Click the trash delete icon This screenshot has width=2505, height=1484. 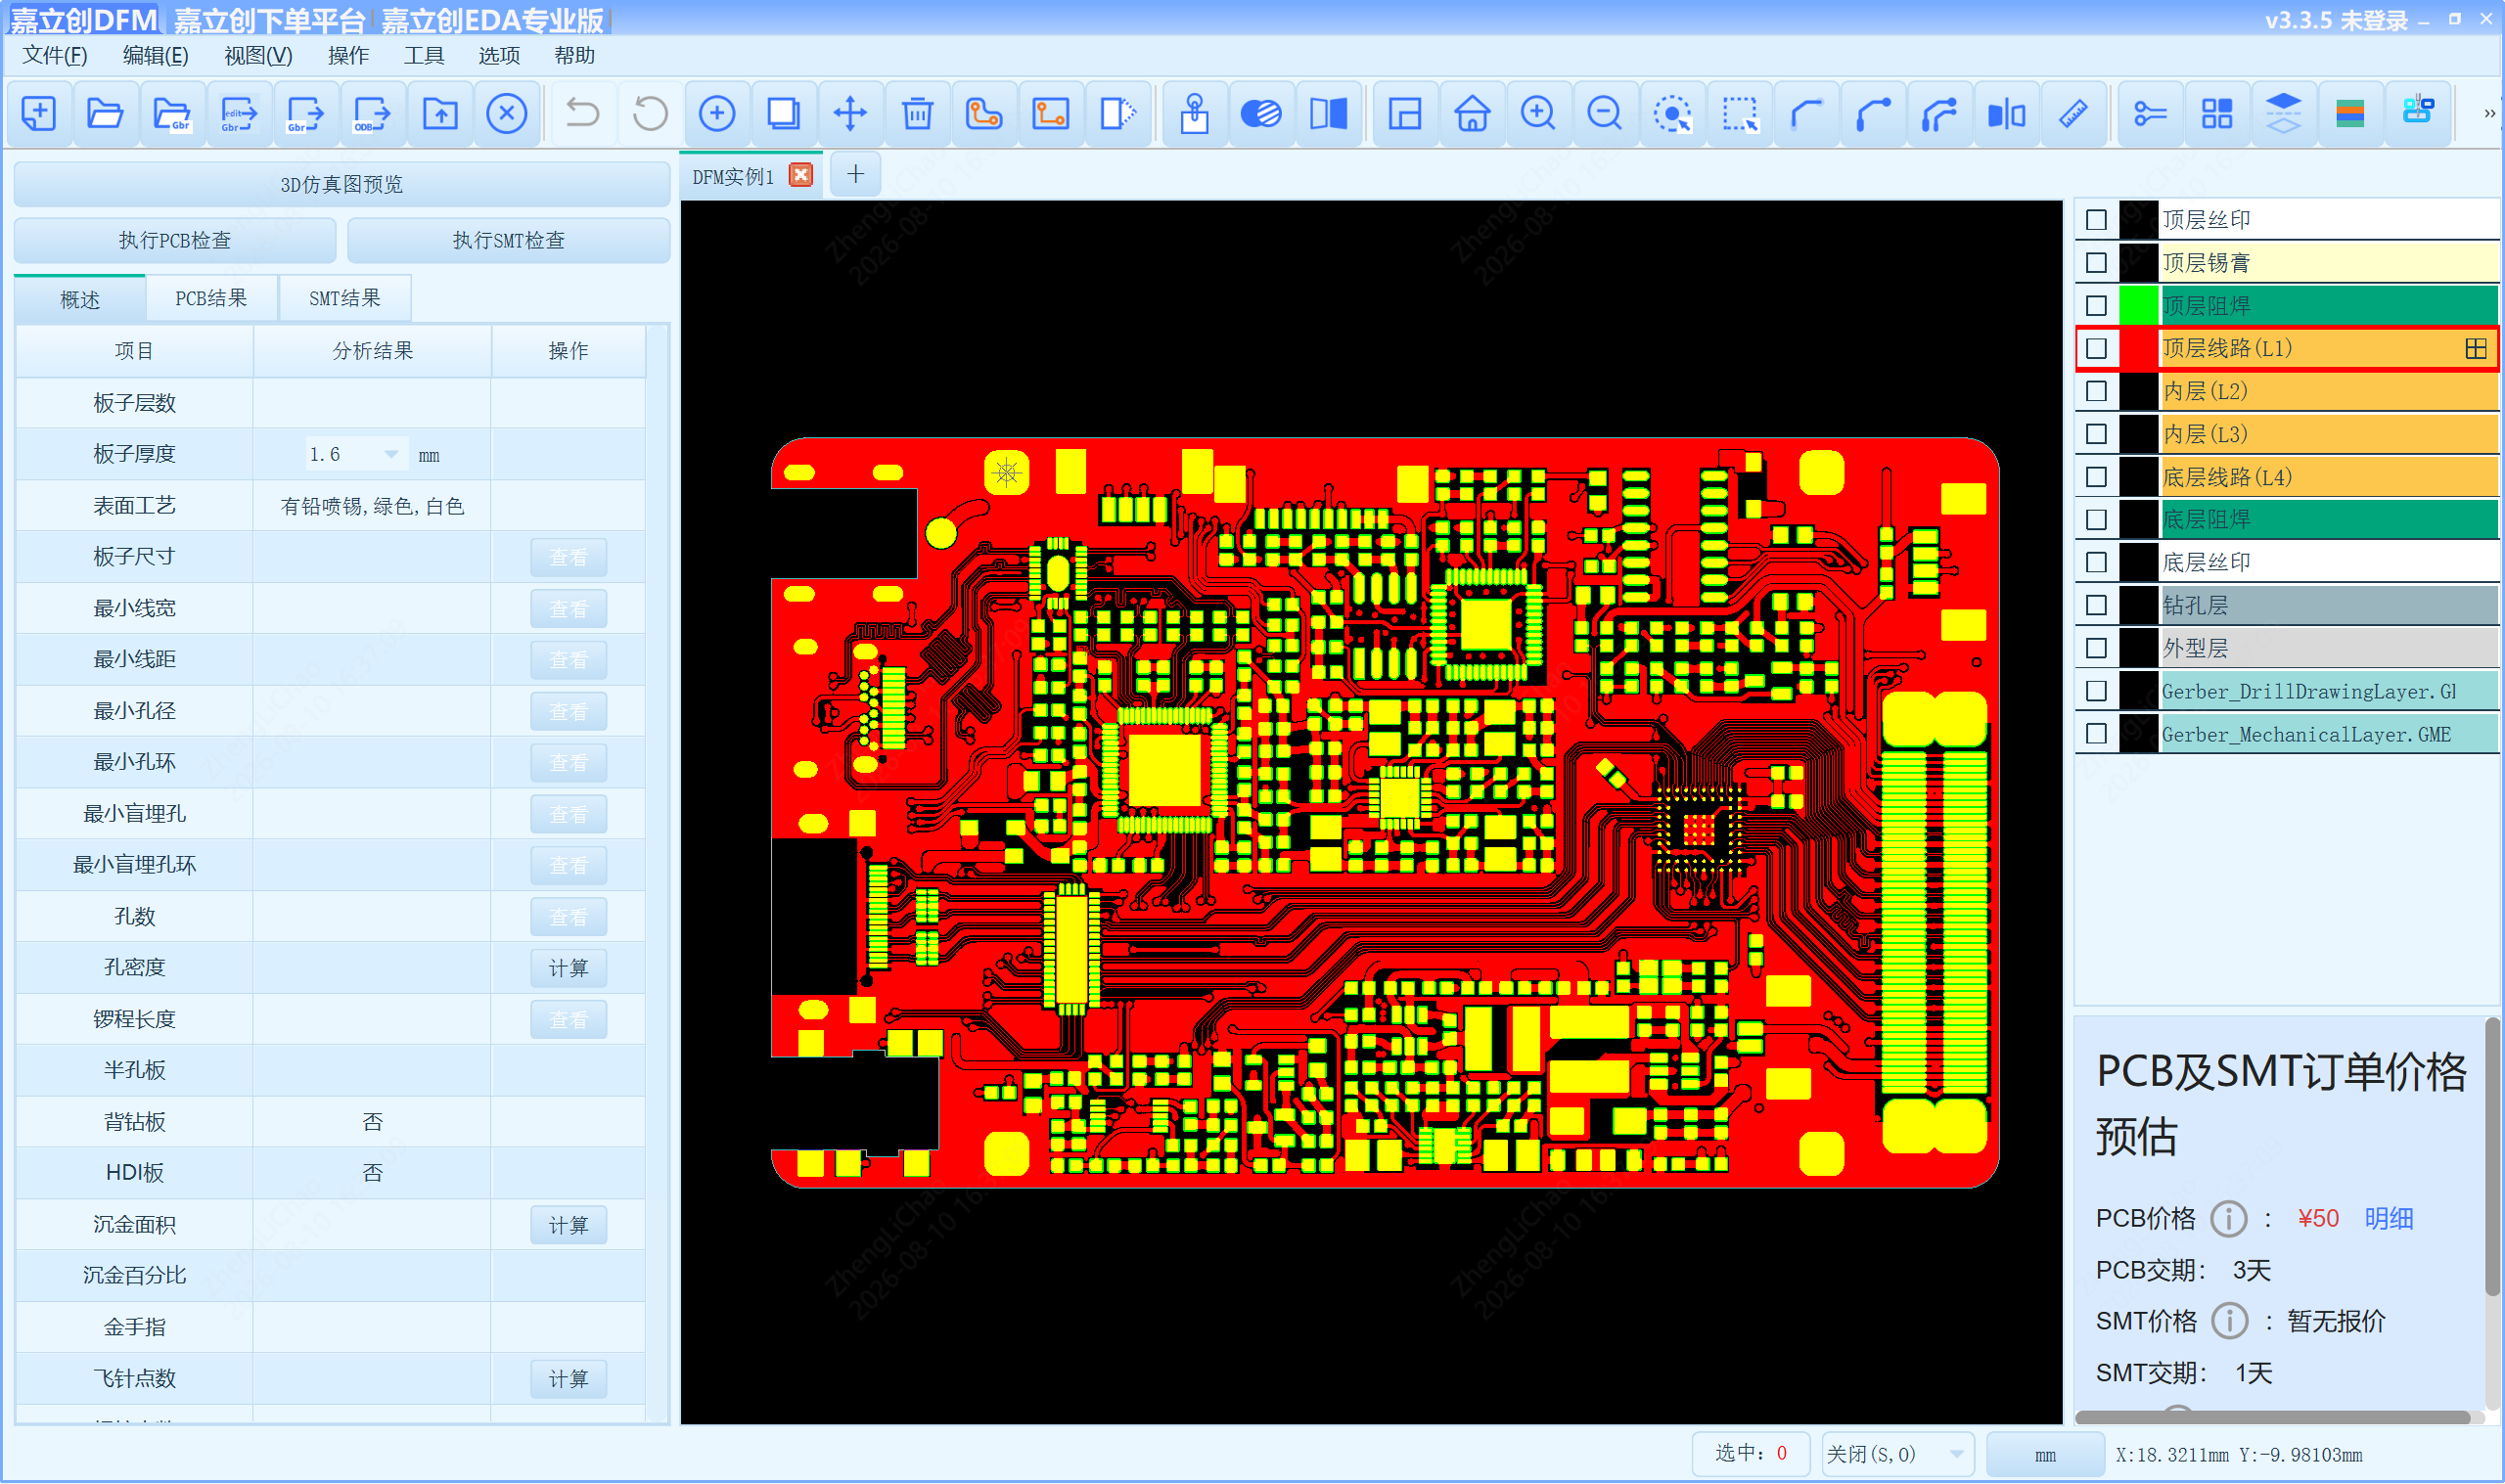click(917, 113)
